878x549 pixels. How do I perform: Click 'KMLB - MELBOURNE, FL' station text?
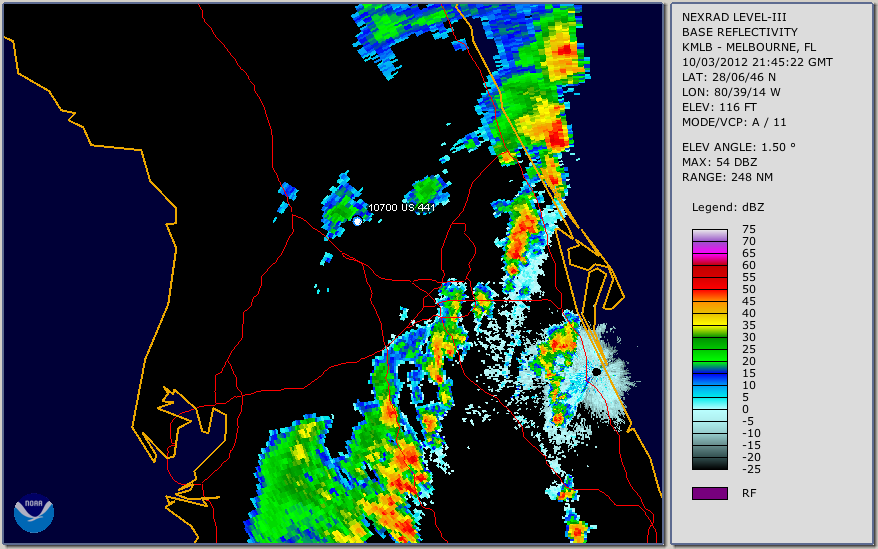click(749, 47)
